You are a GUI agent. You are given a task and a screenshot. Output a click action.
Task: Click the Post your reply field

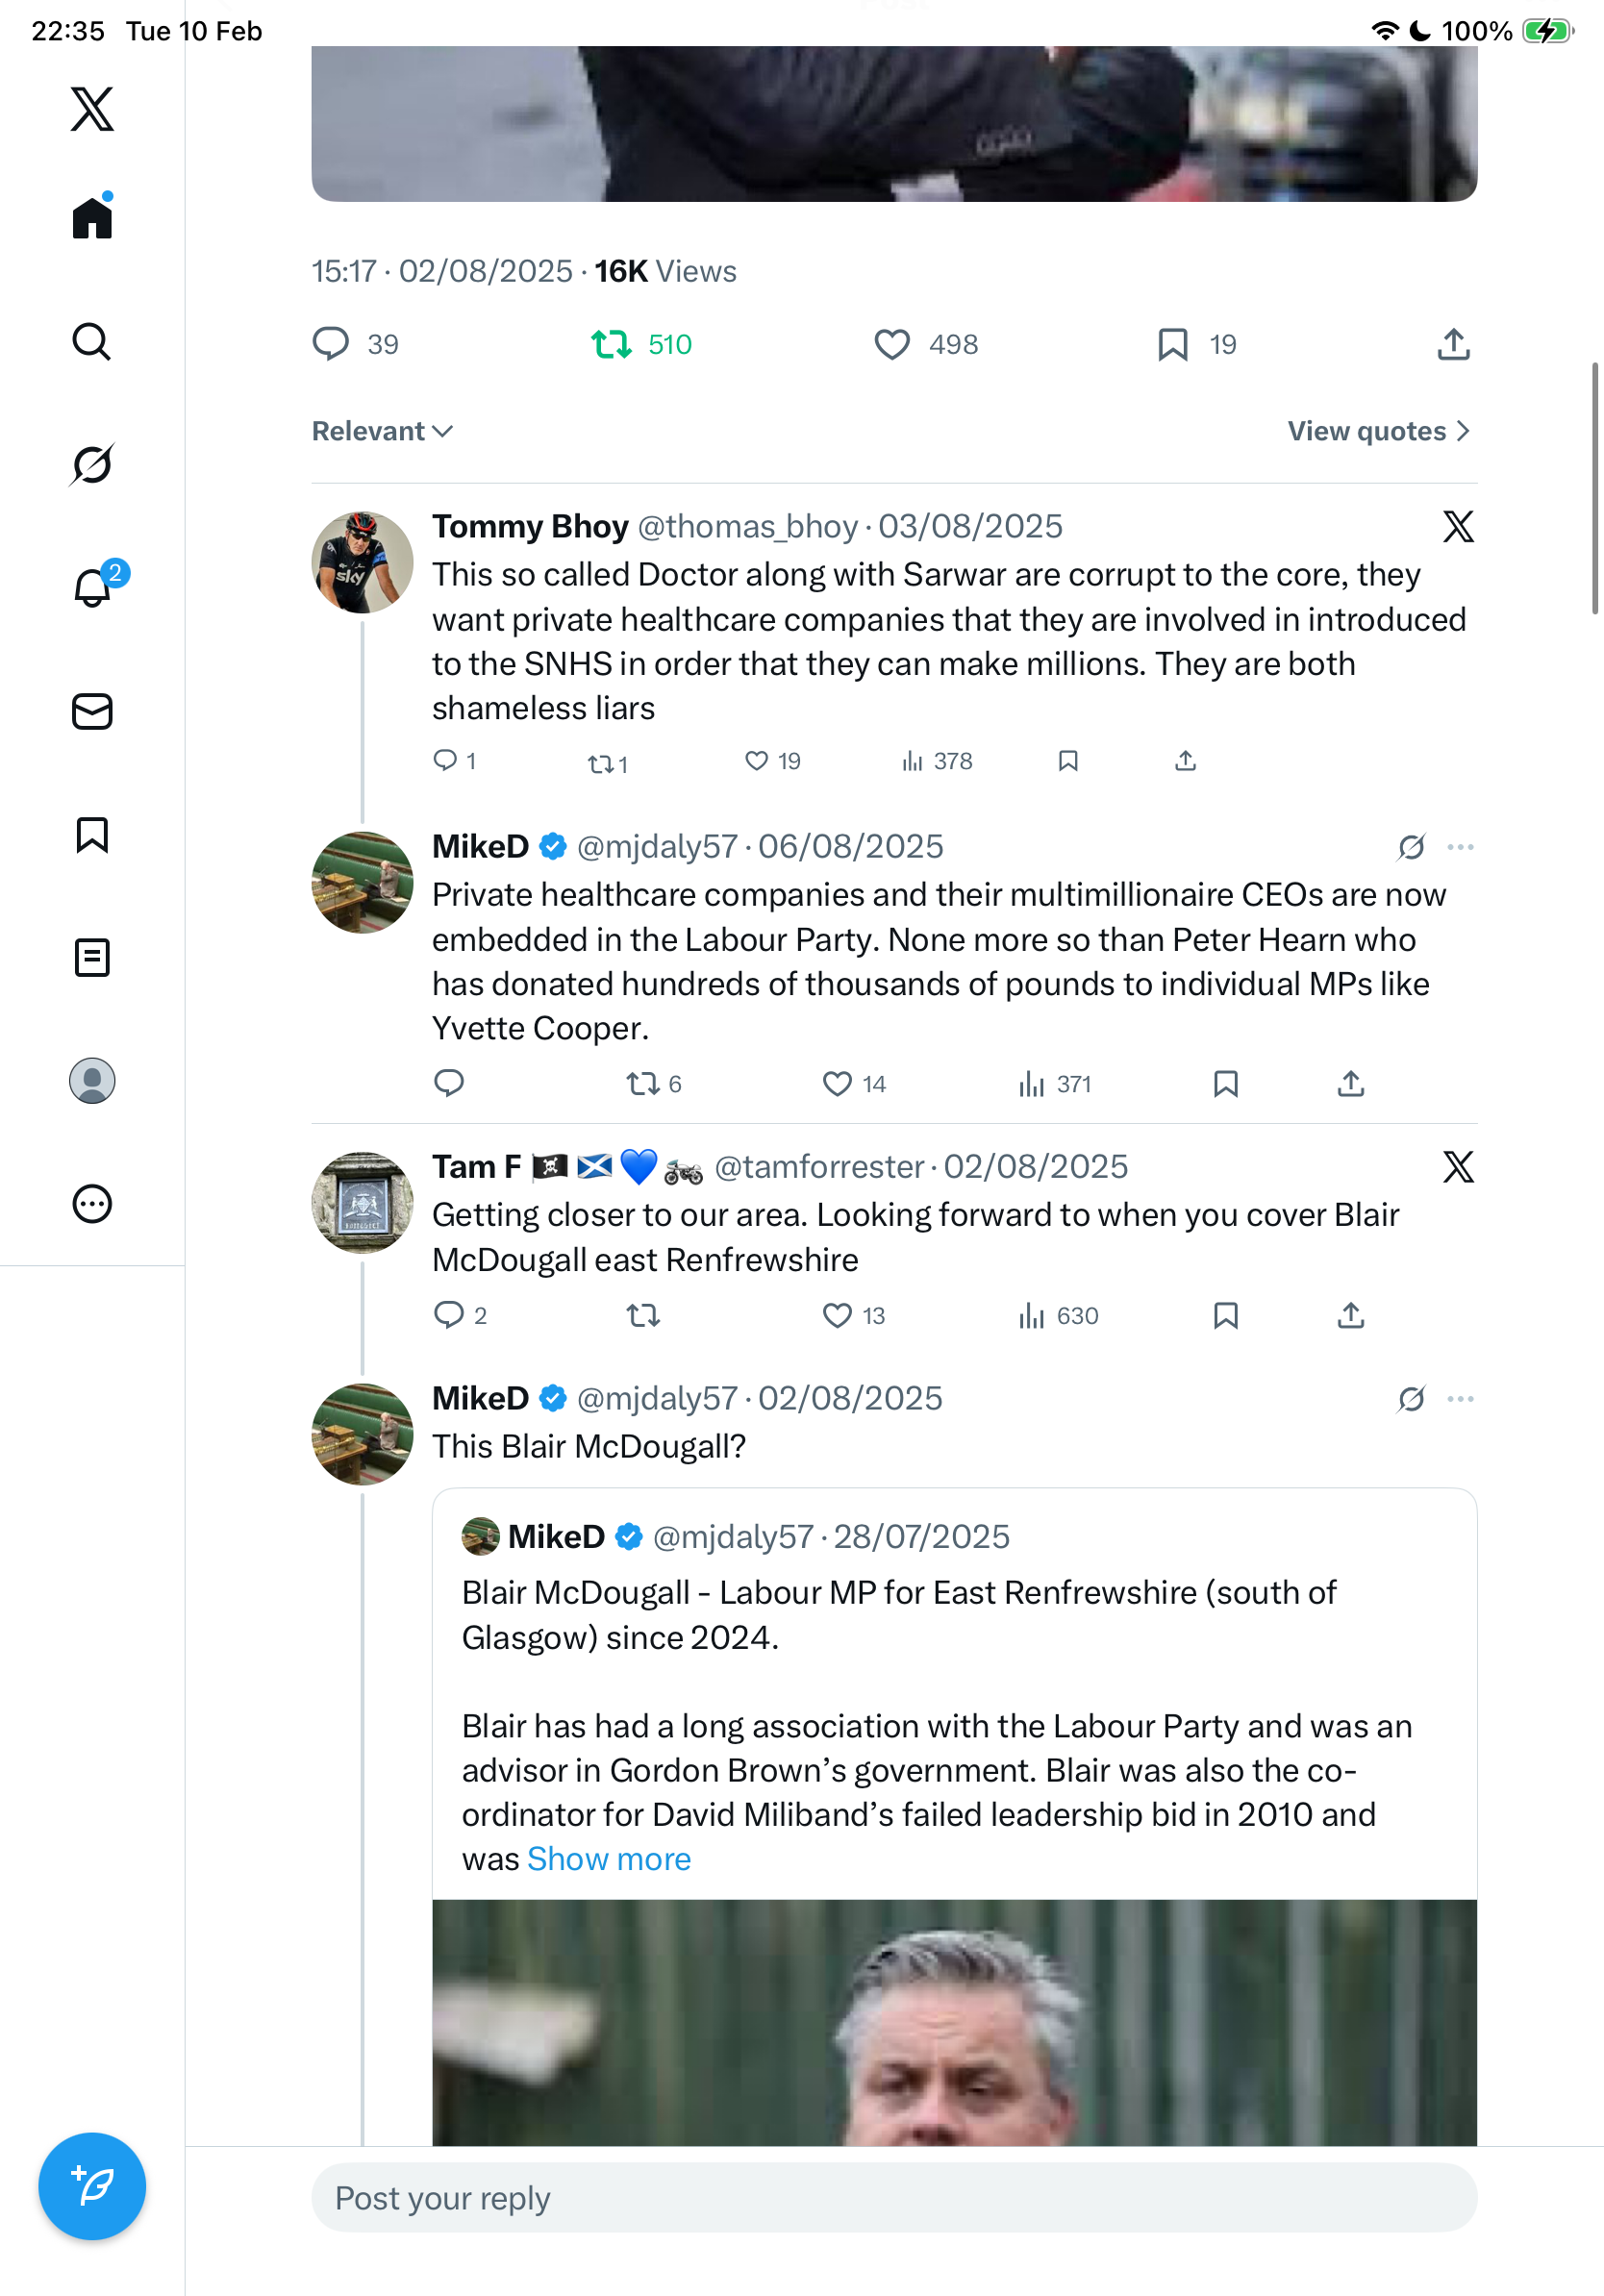coord(893,2198)
